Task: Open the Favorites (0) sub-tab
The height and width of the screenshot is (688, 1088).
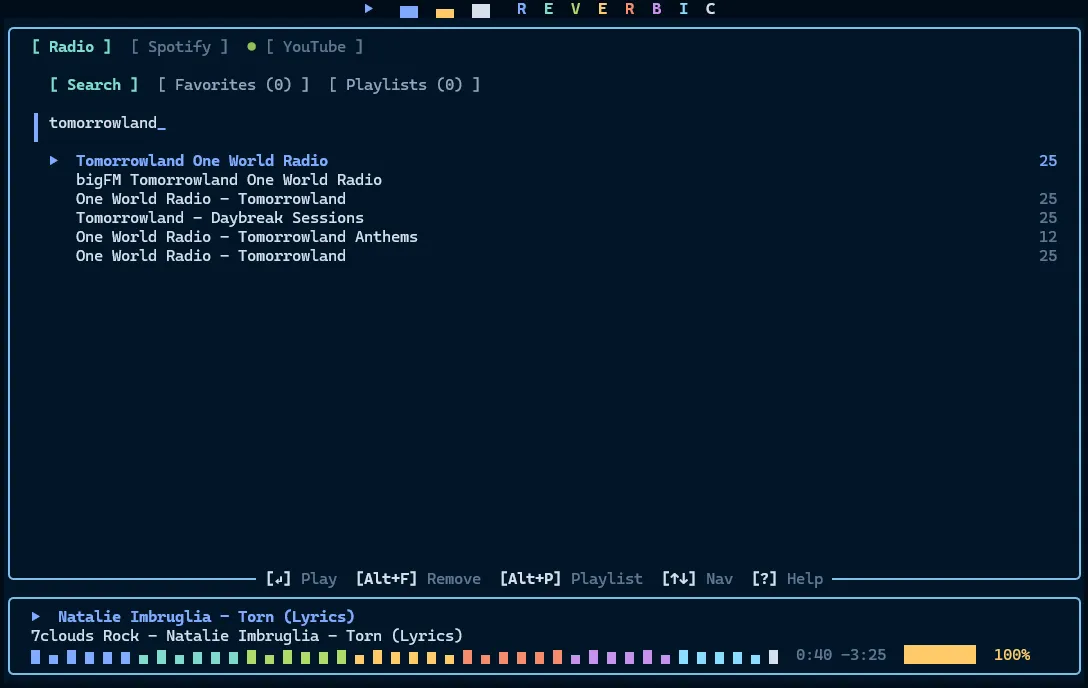Action: pyautogui.click(x=233, y=85)
